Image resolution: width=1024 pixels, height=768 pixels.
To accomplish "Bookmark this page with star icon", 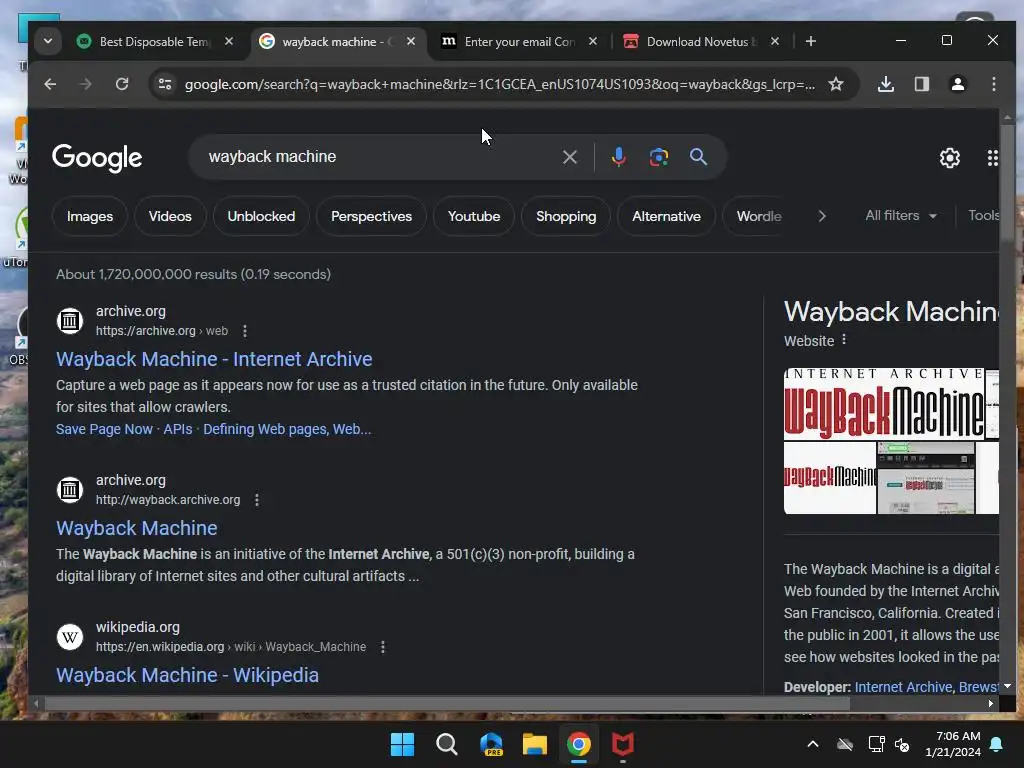I will [836, 84].
